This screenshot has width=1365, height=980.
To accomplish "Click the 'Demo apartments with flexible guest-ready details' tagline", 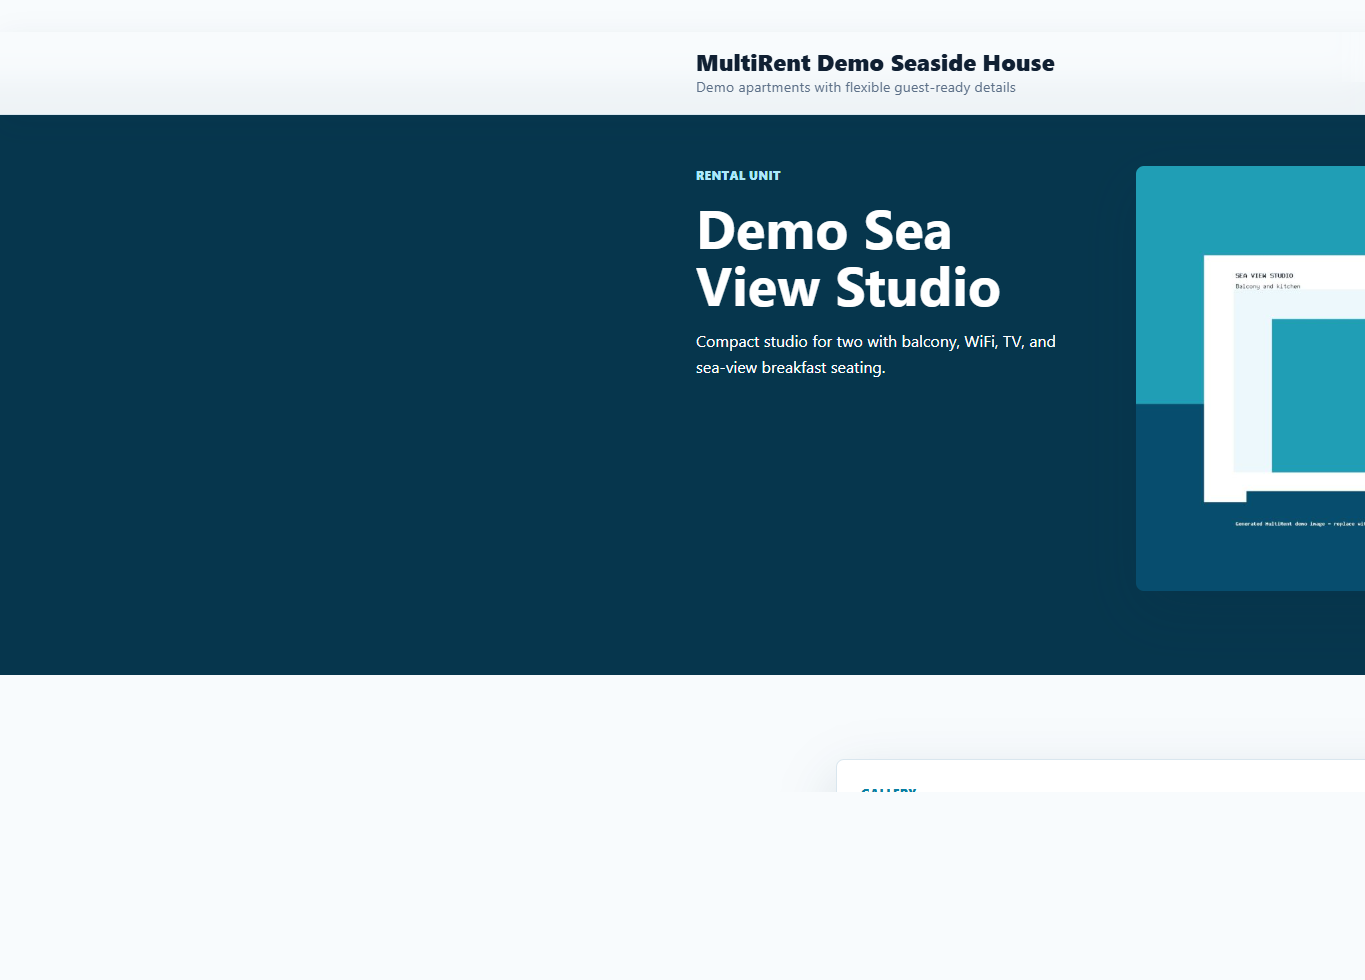I will (856, 88).
